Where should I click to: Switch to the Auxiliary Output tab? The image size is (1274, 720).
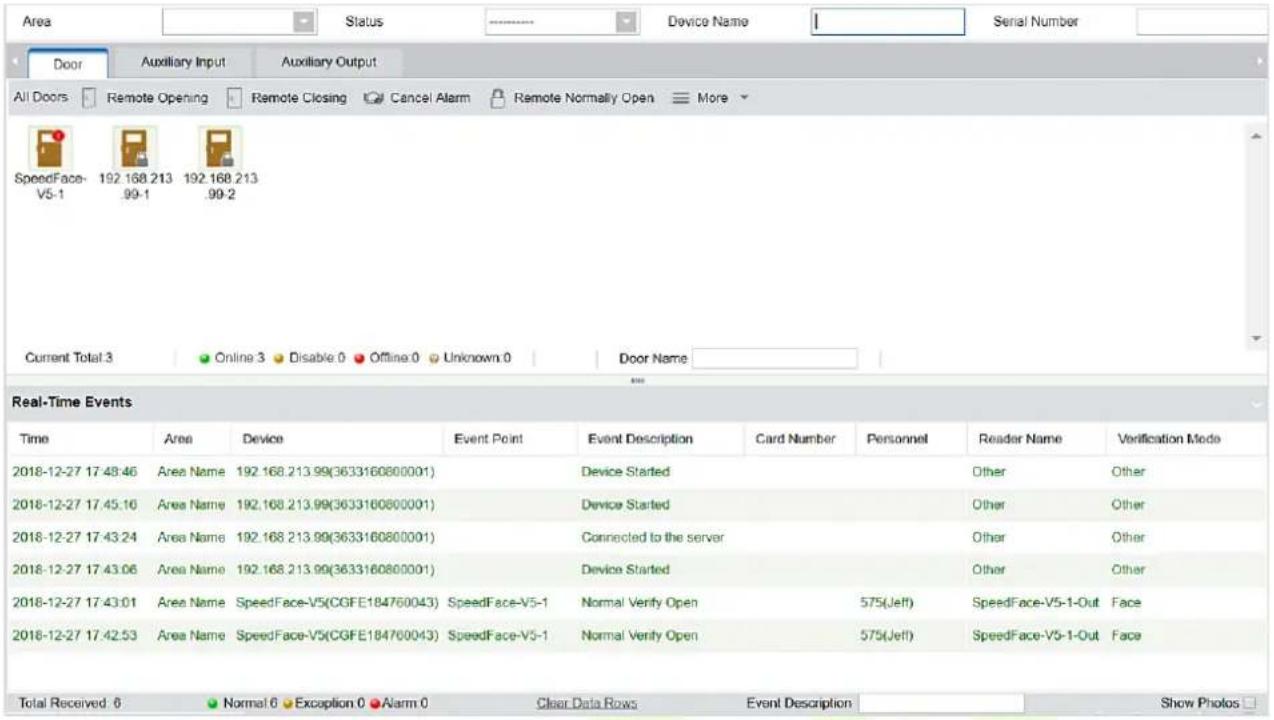(x=329, y=62)
